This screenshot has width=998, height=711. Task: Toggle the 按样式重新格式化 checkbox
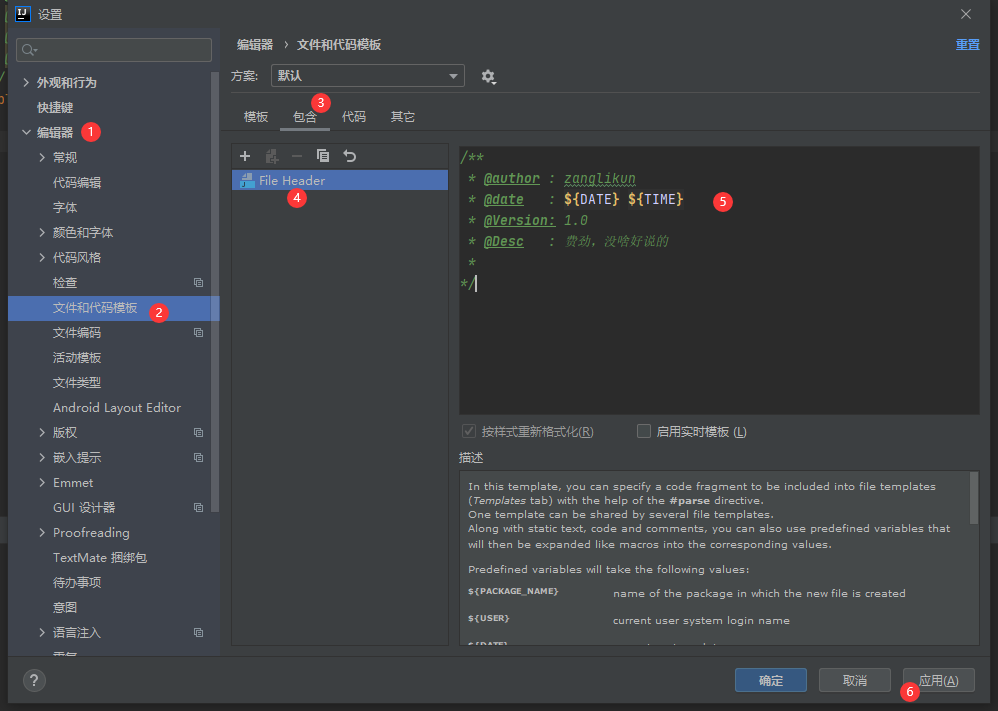469,432
